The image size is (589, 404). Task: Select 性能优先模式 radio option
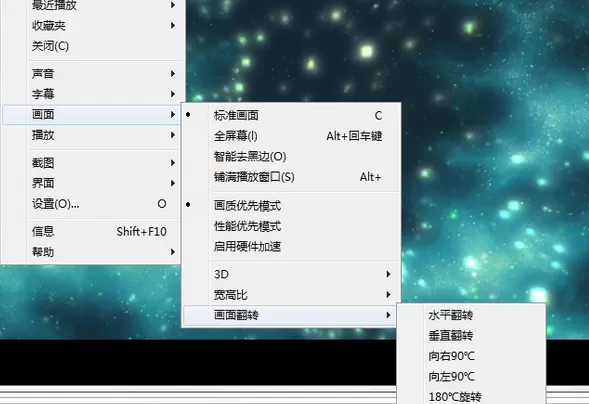(x=291, y=226)
